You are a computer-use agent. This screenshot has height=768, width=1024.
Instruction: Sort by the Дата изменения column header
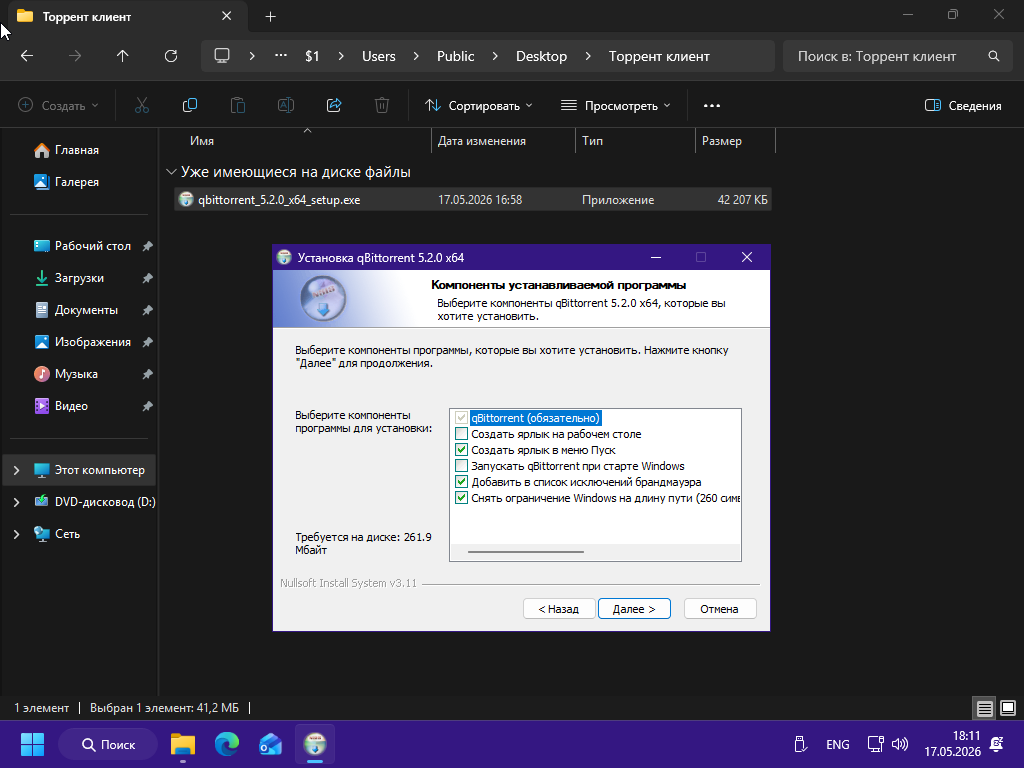point(503,141)
